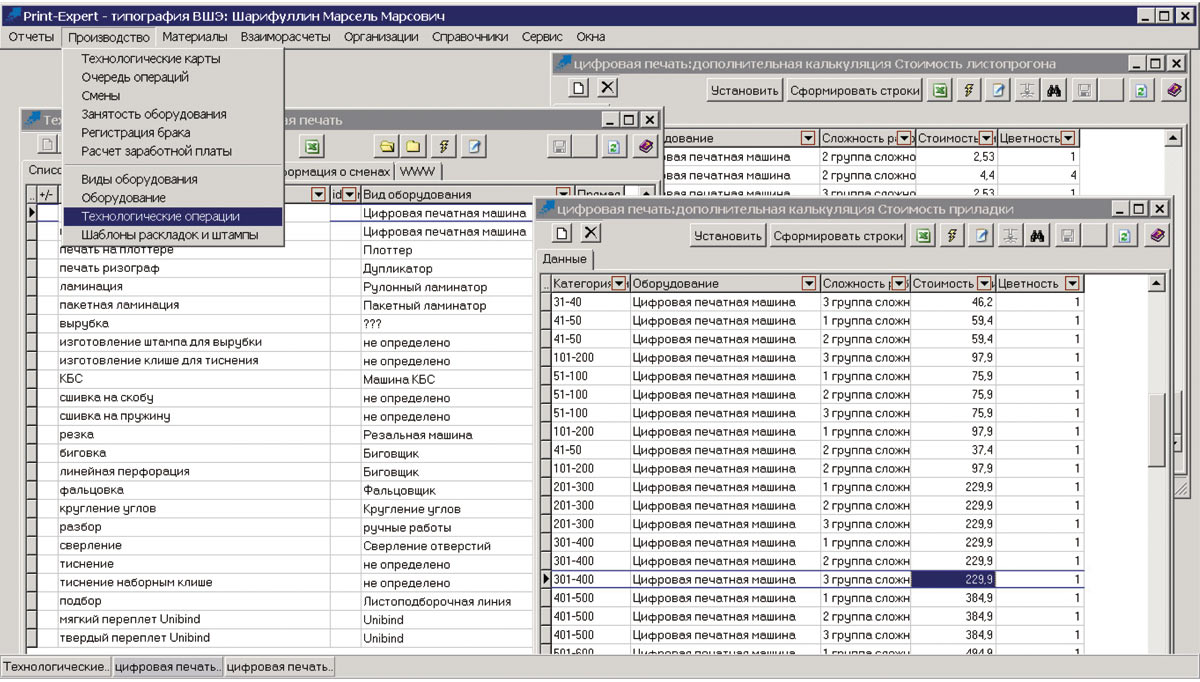Click edit note icon in technological operations window
Image resolution: width=1200 pixels, height=682 pixels.
click(x=473, y=147)
